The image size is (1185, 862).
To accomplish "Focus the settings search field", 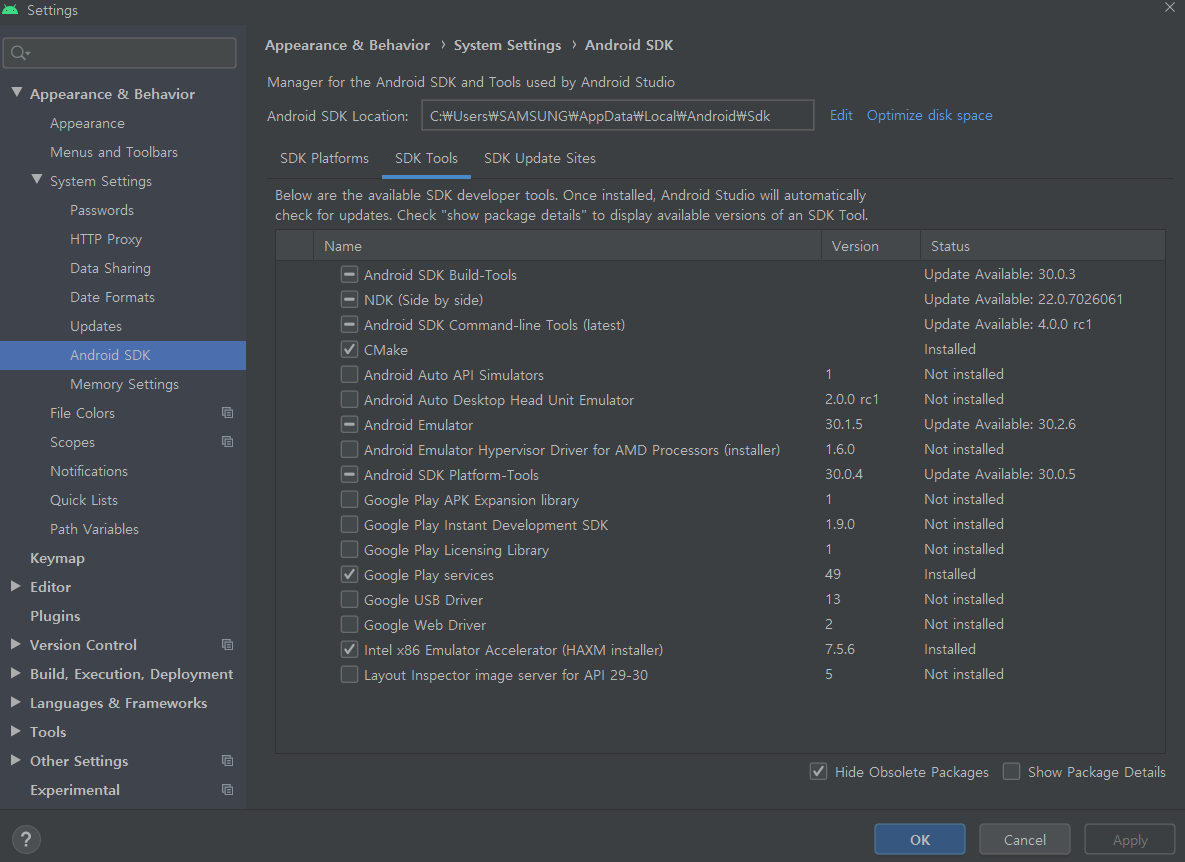I will pyautogui.click(x=119, y=53).
